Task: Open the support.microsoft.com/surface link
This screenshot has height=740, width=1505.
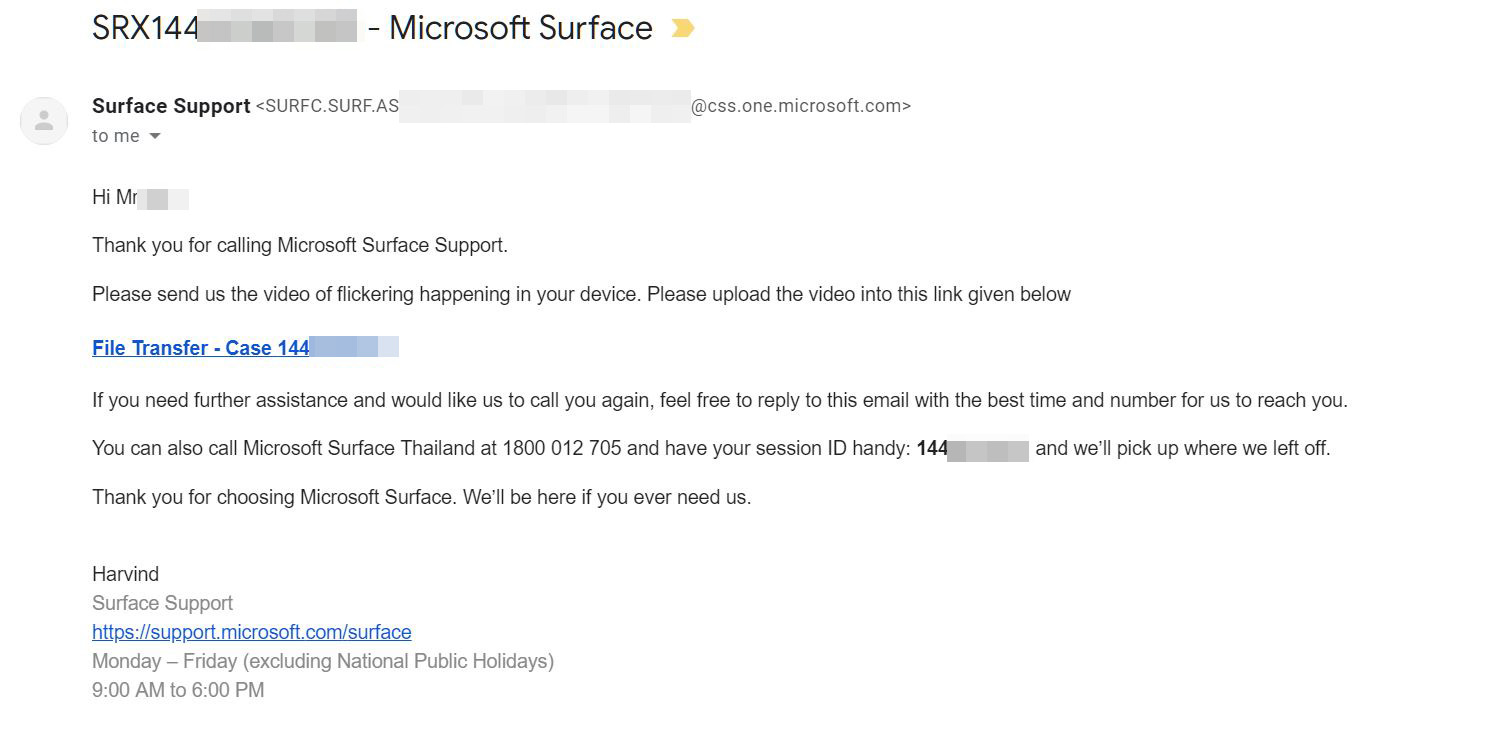Action: [x=252, y=632]
